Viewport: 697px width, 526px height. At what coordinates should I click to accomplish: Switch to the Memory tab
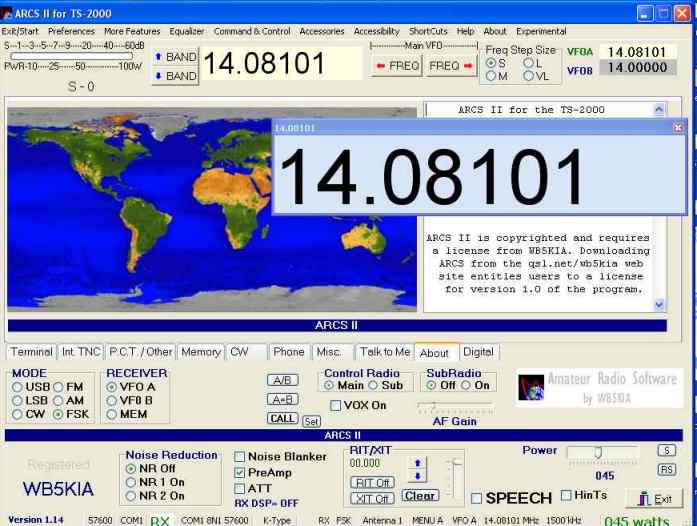(x=201, y=352)
